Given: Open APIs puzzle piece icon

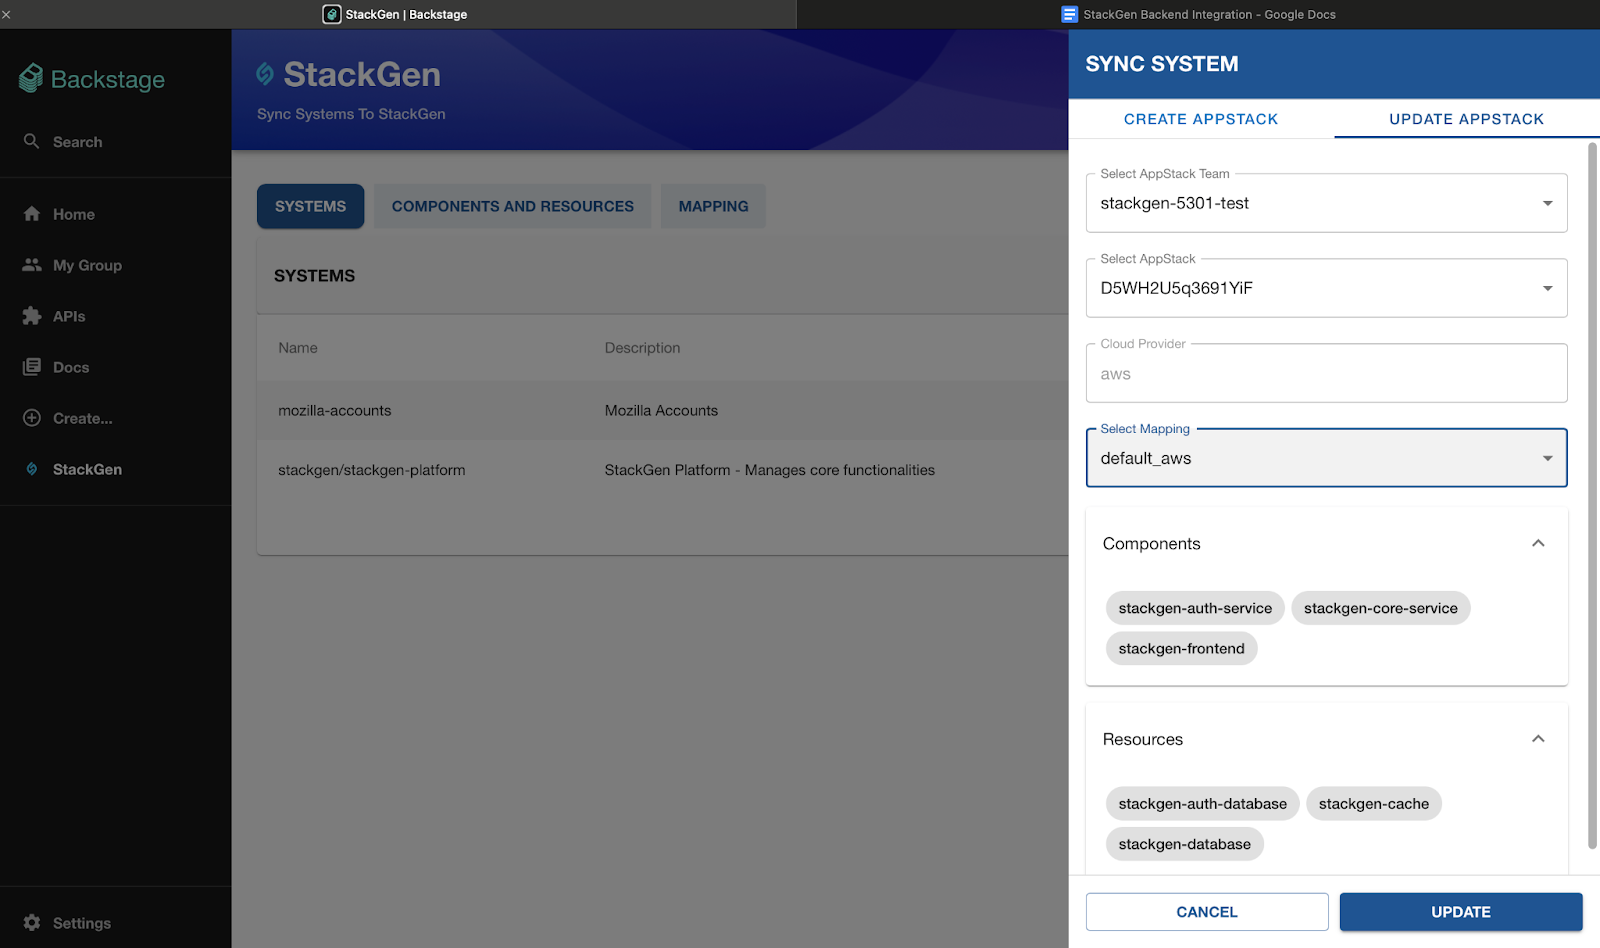Looking at the screenshot, I should point(32,315).
